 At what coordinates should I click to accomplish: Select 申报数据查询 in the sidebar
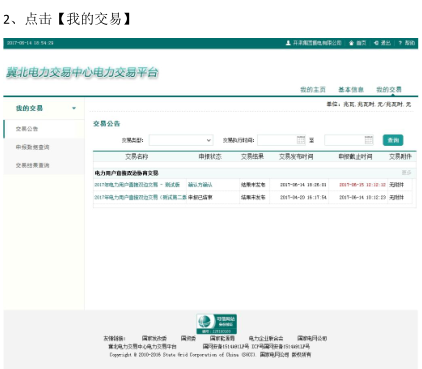32,147
